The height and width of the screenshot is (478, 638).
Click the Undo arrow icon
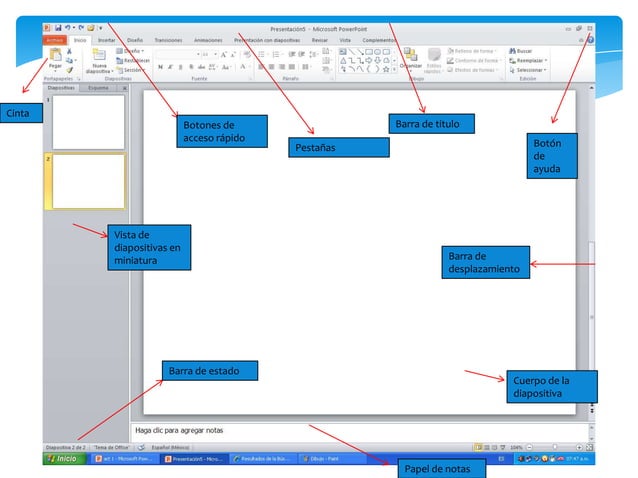[69, 27]
